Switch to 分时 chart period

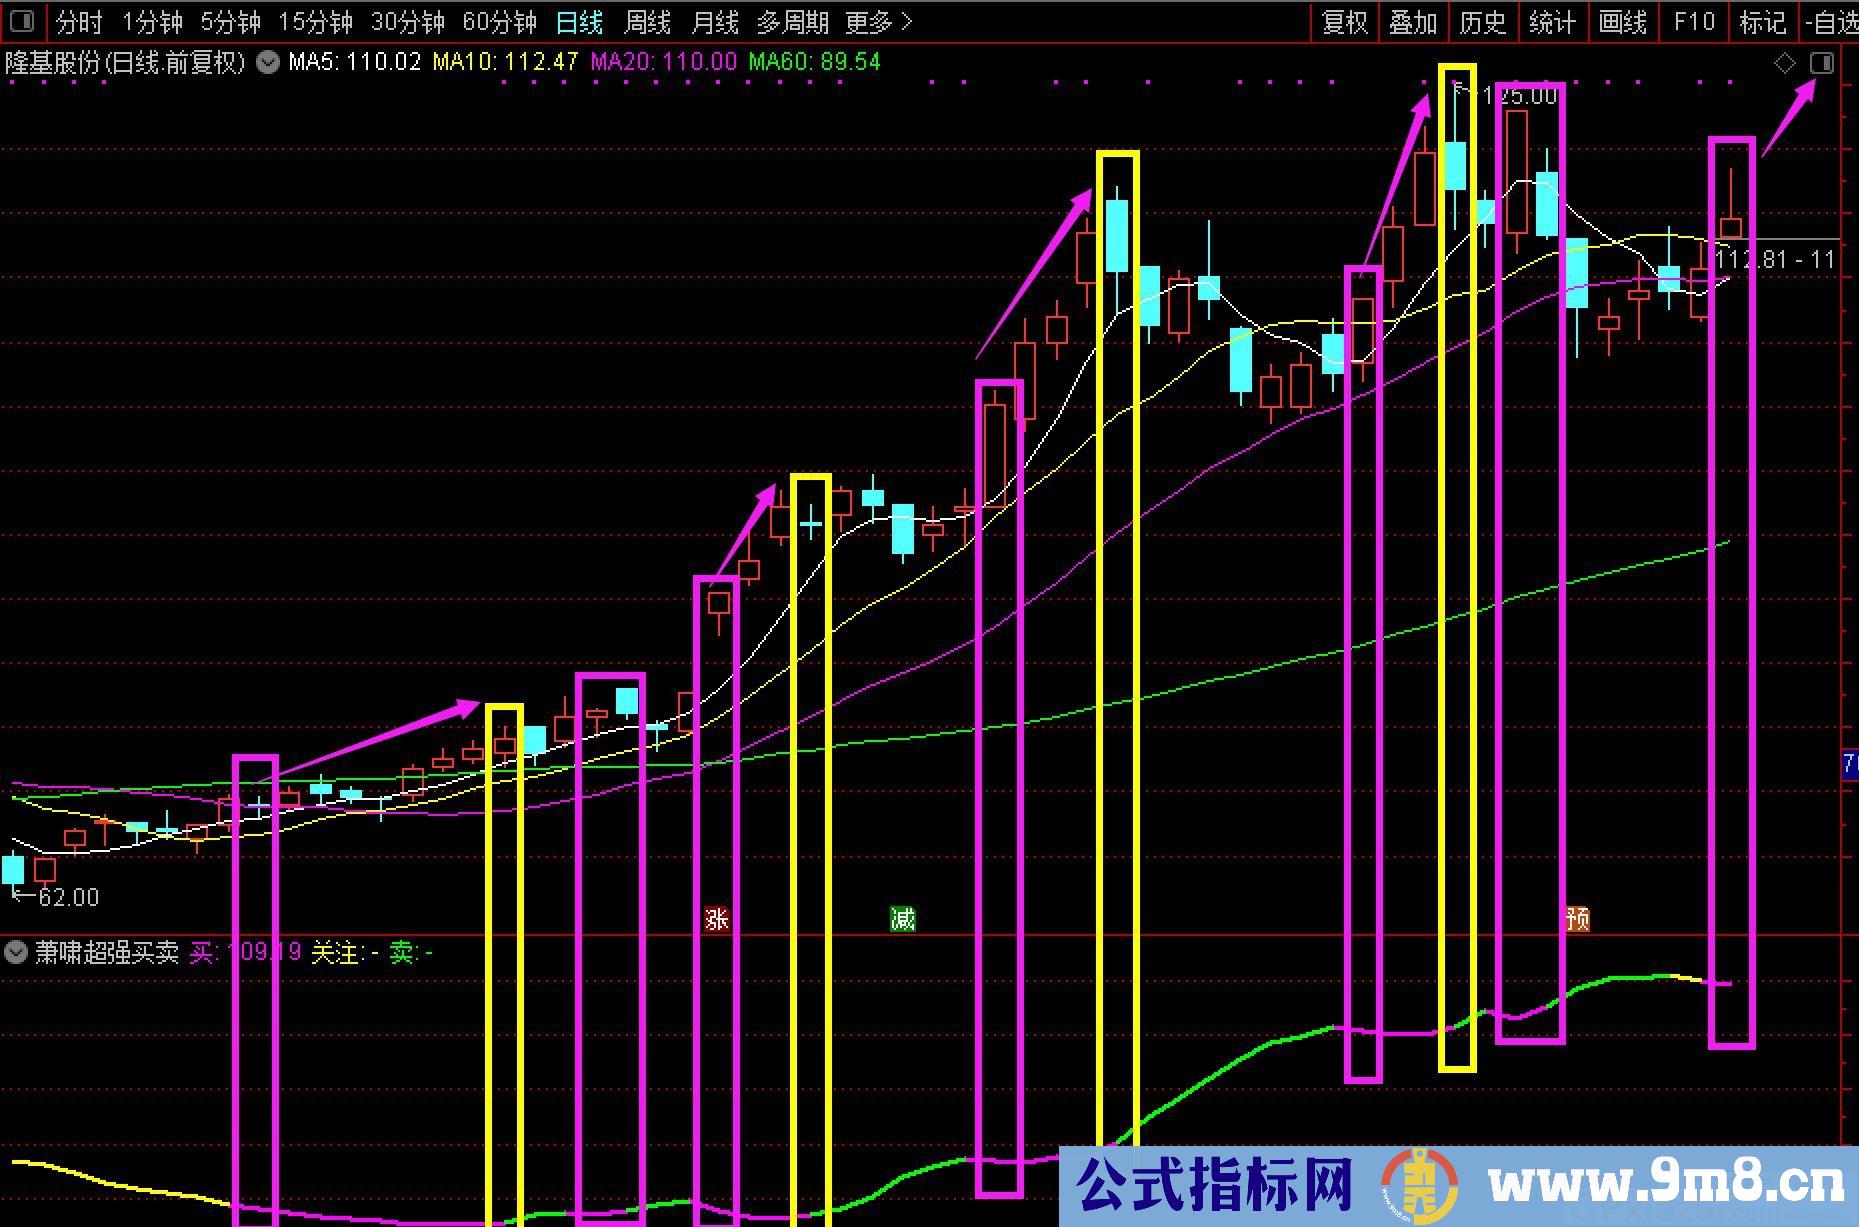click(79, 22)
